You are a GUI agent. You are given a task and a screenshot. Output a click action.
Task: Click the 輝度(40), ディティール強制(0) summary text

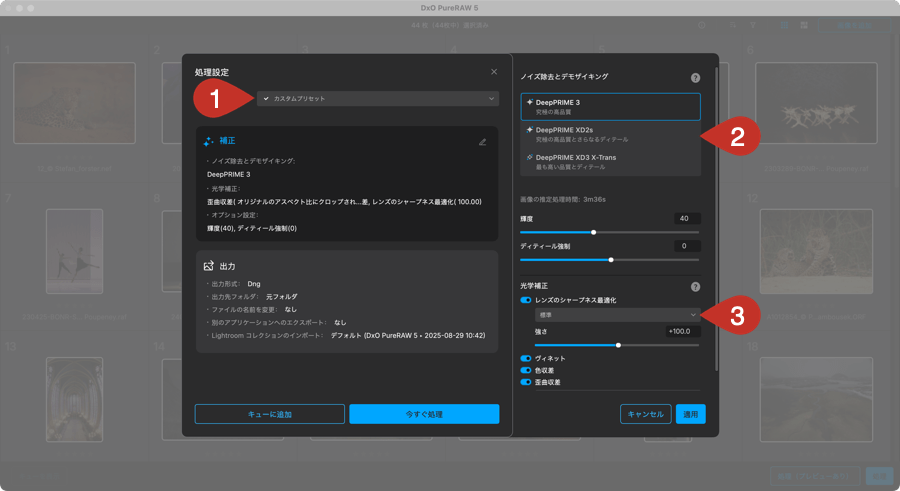click(252, 228)
